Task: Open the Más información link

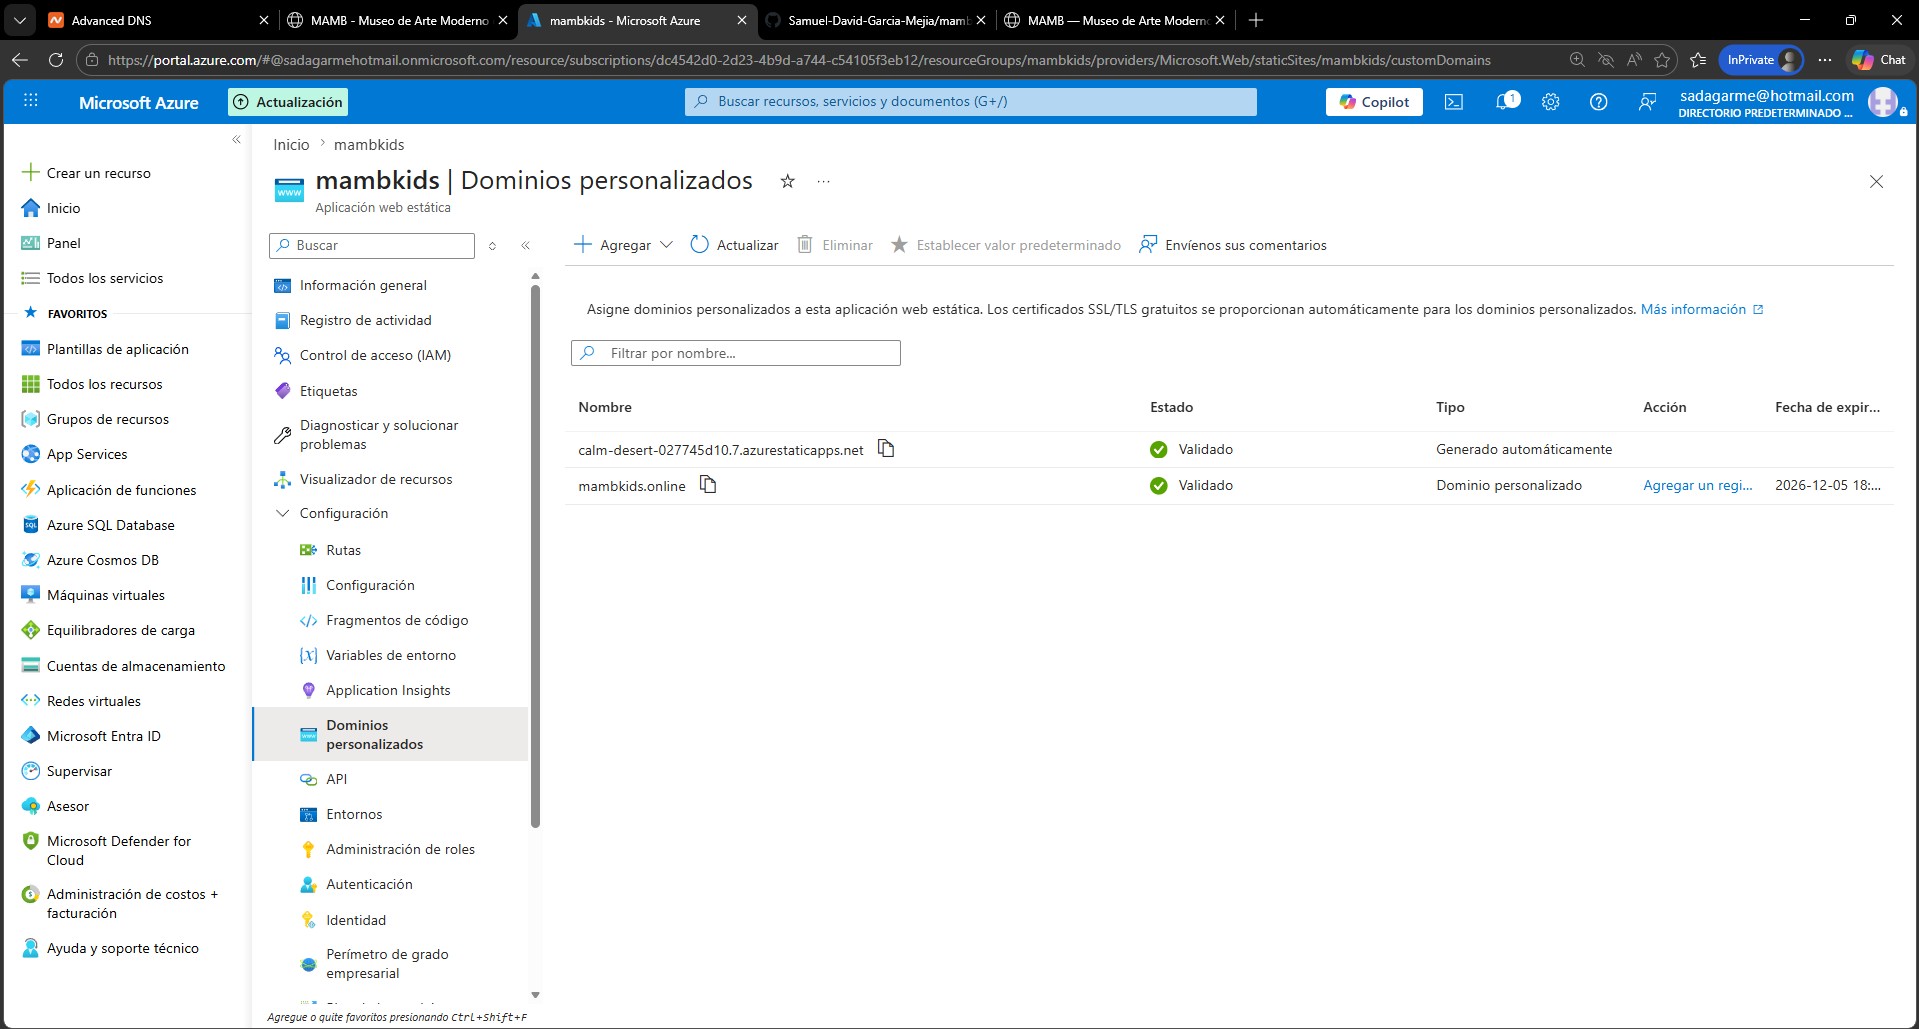Action: pyautogui.click(x=1702, y=309)
